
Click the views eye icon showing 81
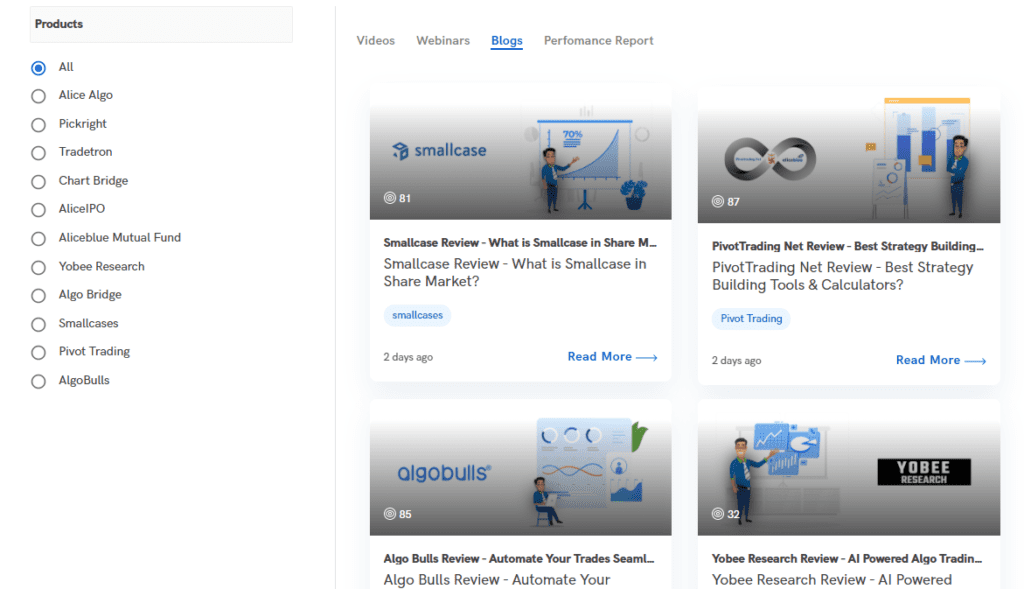(390, 198)
